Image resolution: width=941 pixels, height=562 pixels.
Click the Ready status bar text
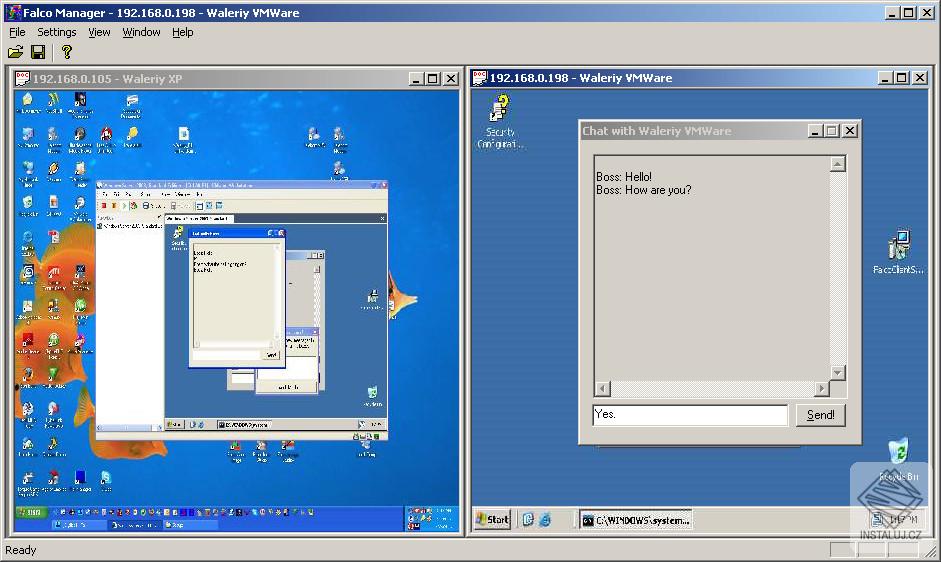click(20, 550)
